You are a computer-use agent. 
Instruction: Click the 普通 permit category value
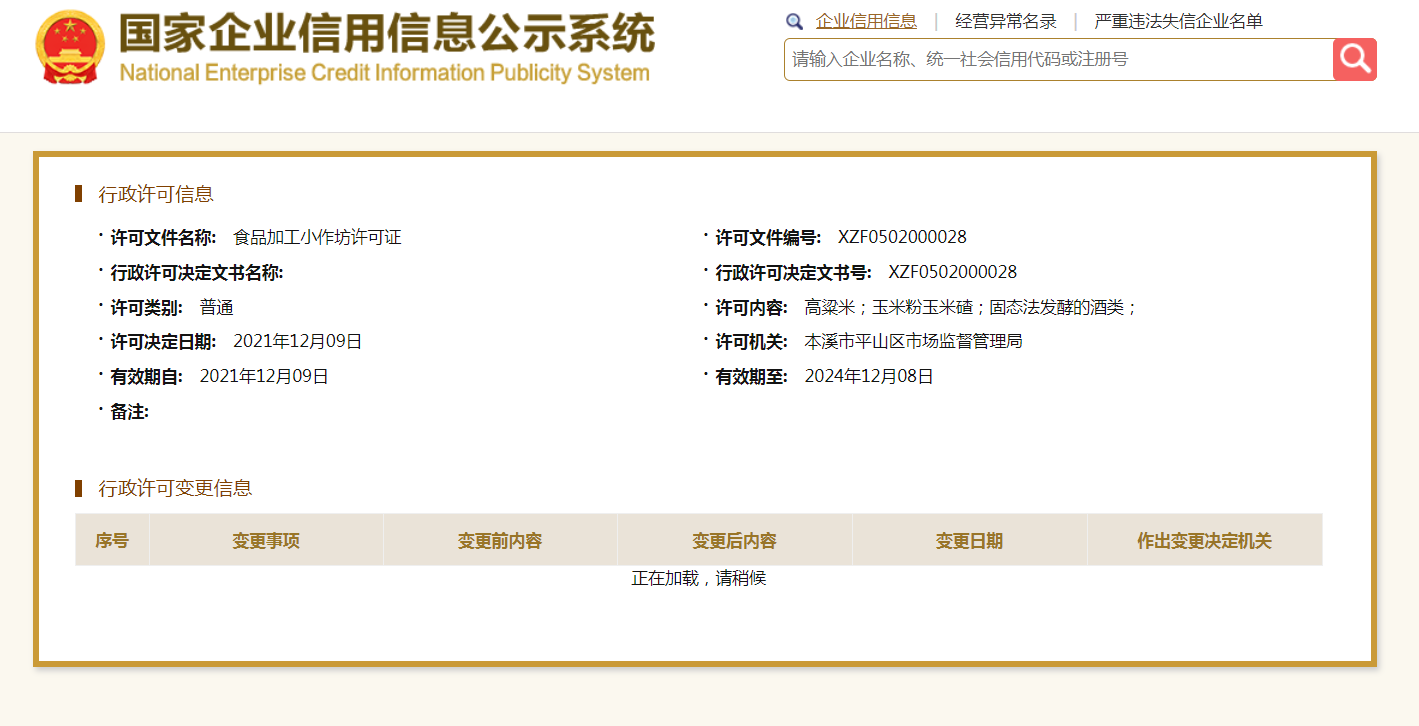216,307
